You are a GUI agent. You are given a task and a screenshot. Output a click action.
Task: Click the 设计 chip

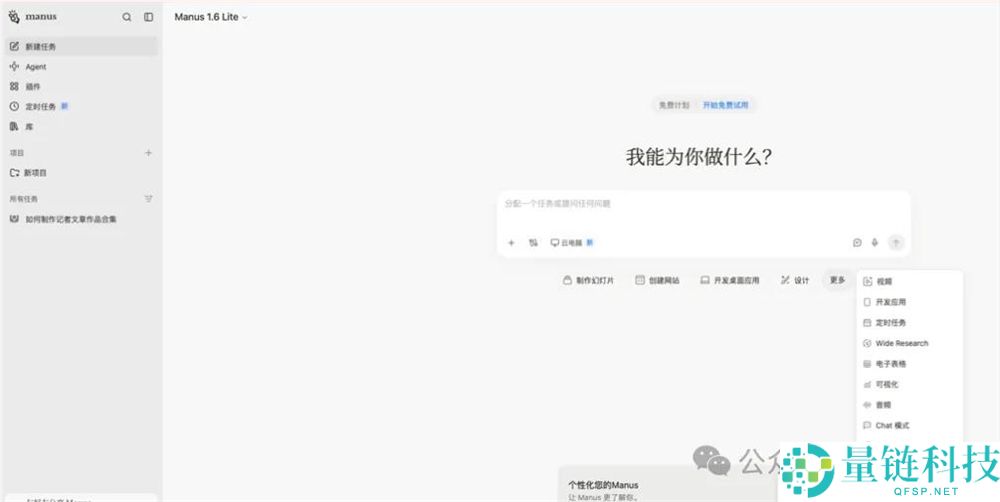click(x=795, y=281)
